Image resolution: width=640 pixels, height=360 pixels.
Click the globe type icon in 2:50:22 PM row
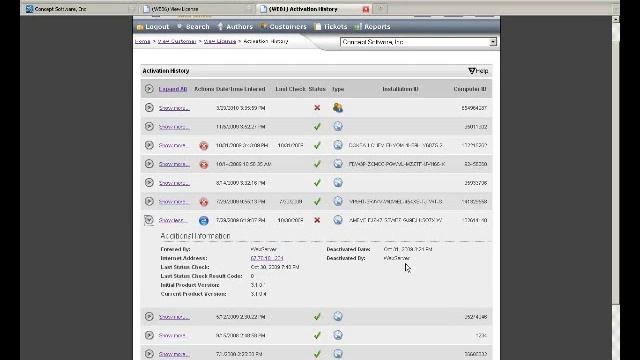tap(338, 316)
